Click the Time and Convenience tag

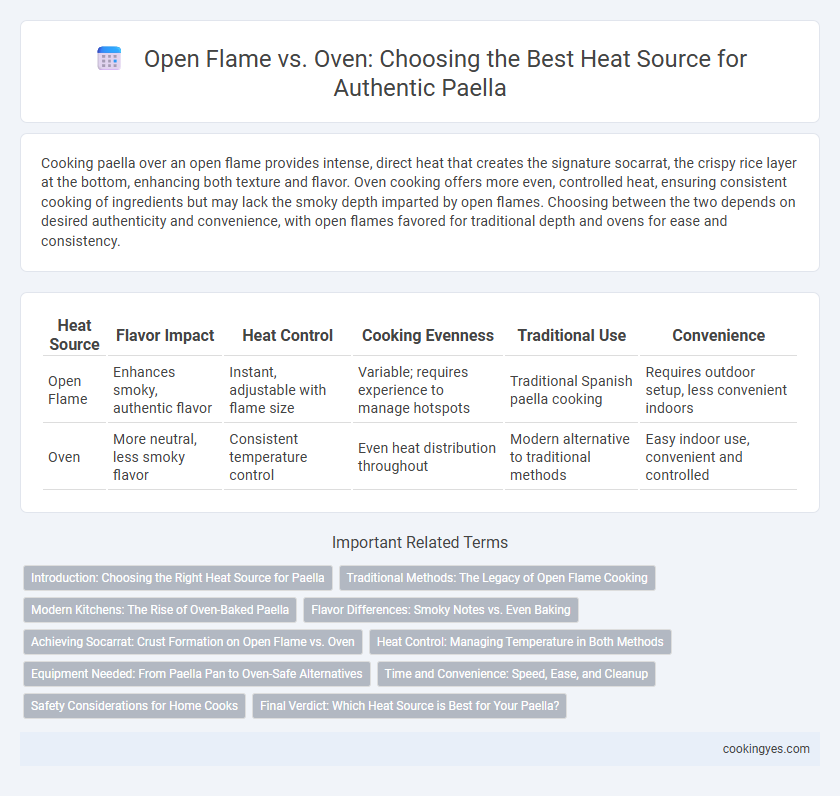(516, 674)
